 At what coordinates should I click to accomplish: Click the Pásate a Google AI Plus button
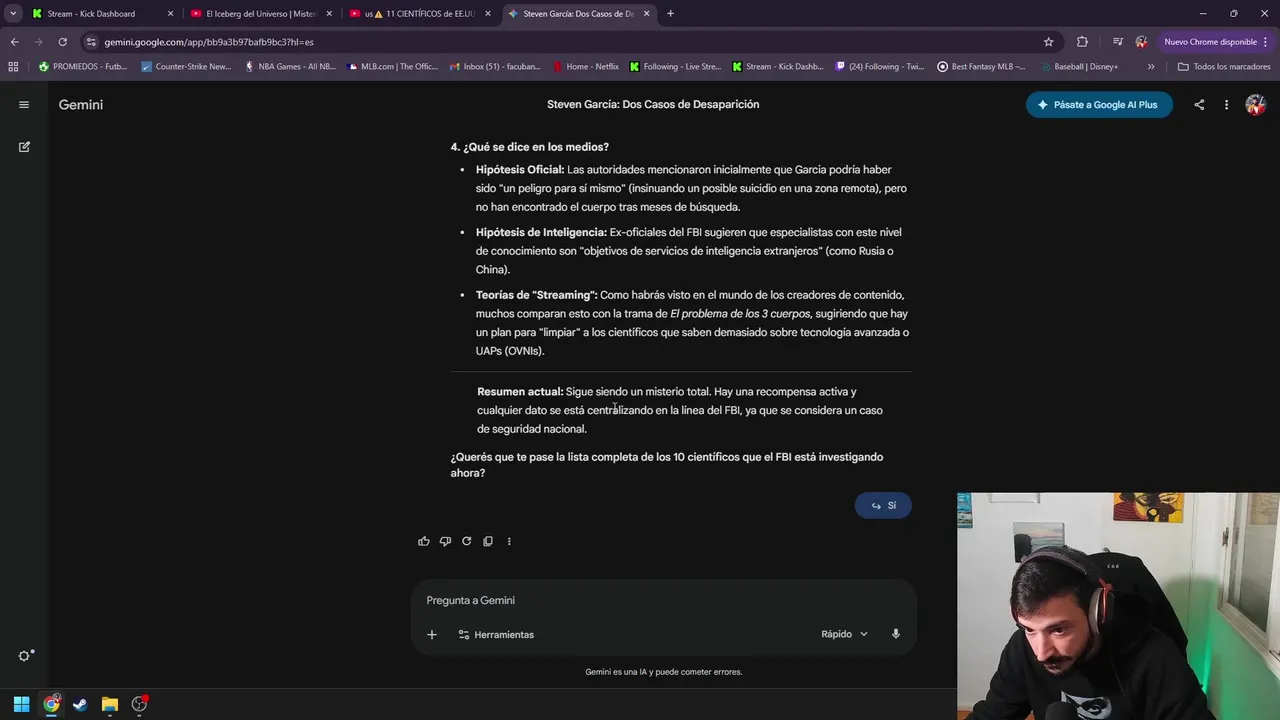coord(1099,104)
